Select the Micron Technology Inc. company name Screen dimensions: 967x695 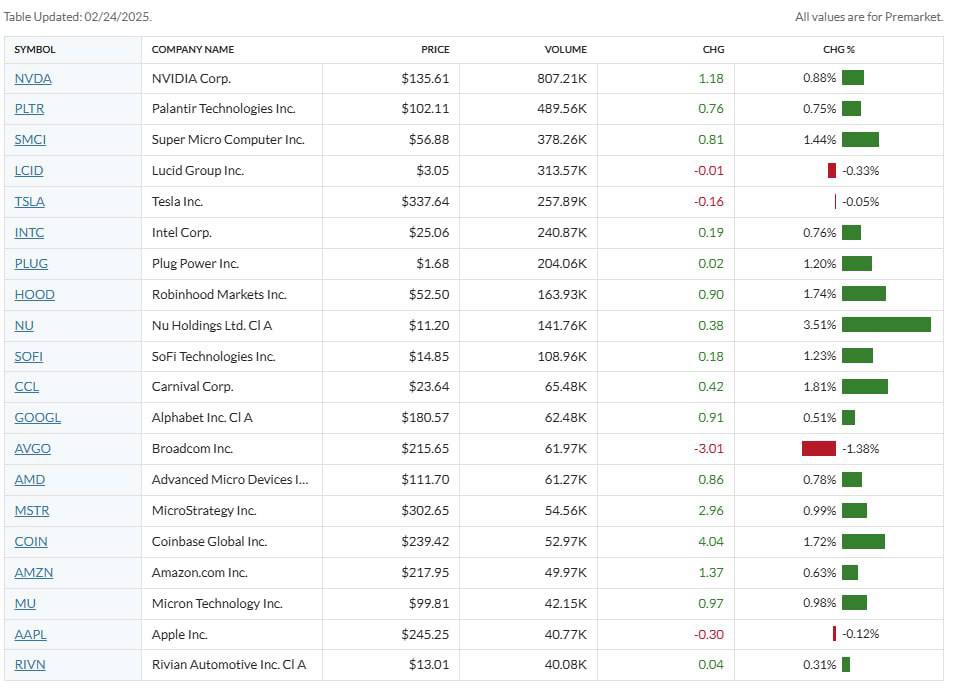217,603
